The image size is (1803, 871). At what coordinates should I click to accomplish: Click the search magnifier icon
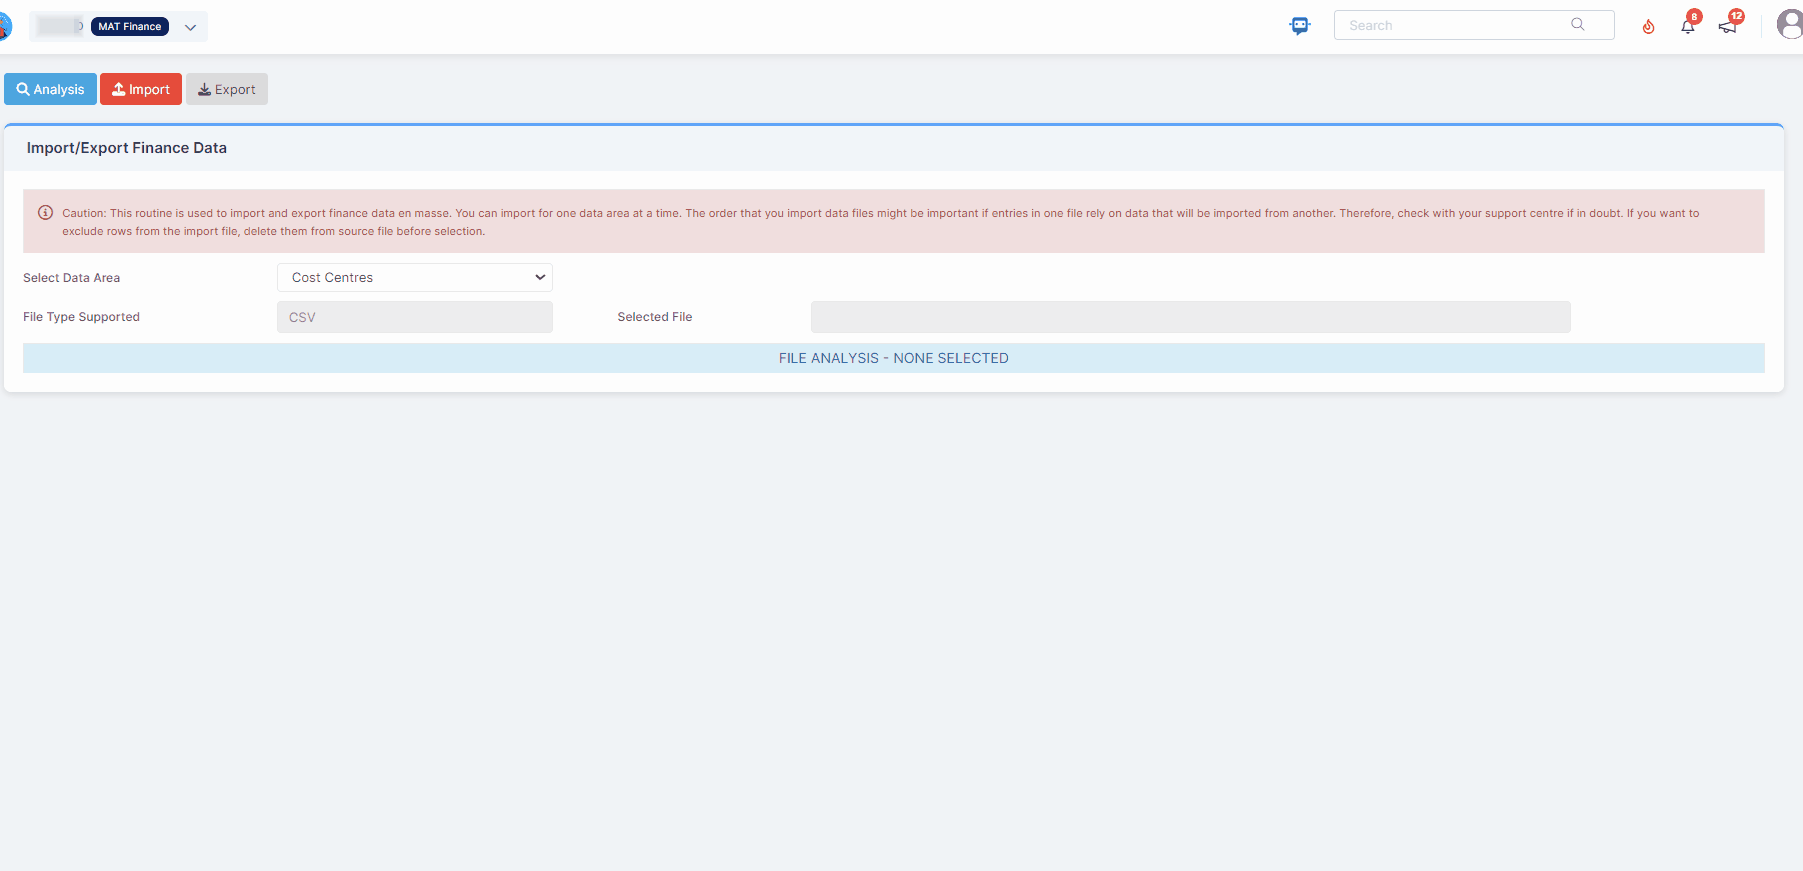tap(1577, 25)
